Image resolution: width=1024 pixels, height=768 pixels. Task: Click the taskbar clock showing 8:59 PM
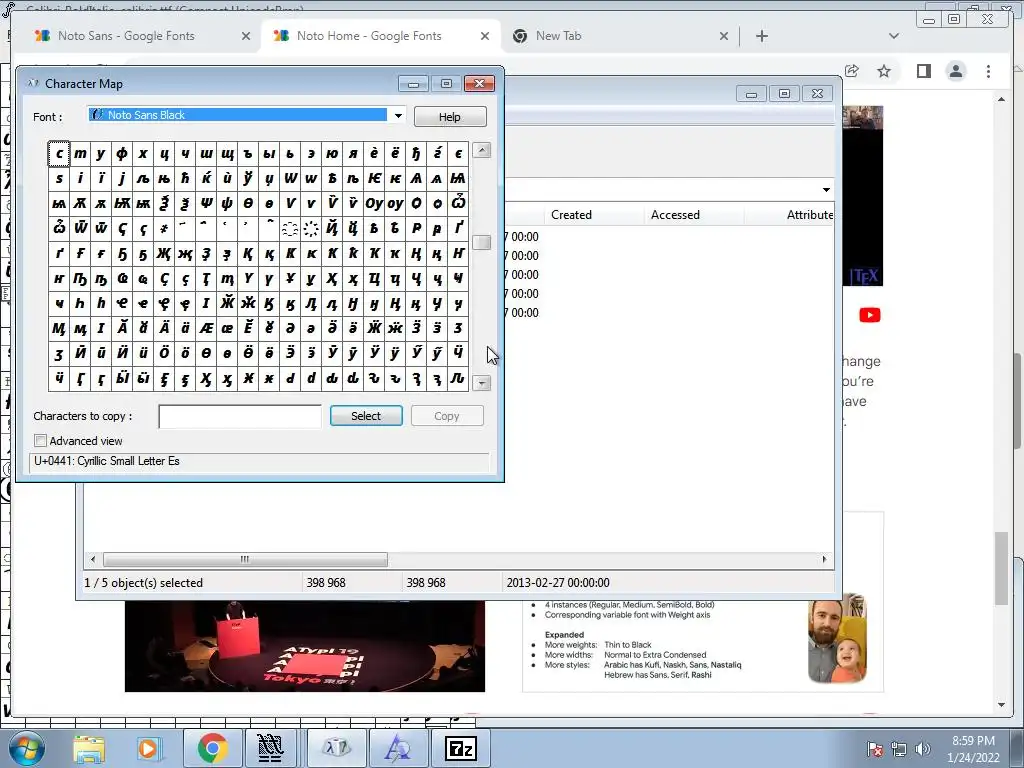click(x=973, y=749)
